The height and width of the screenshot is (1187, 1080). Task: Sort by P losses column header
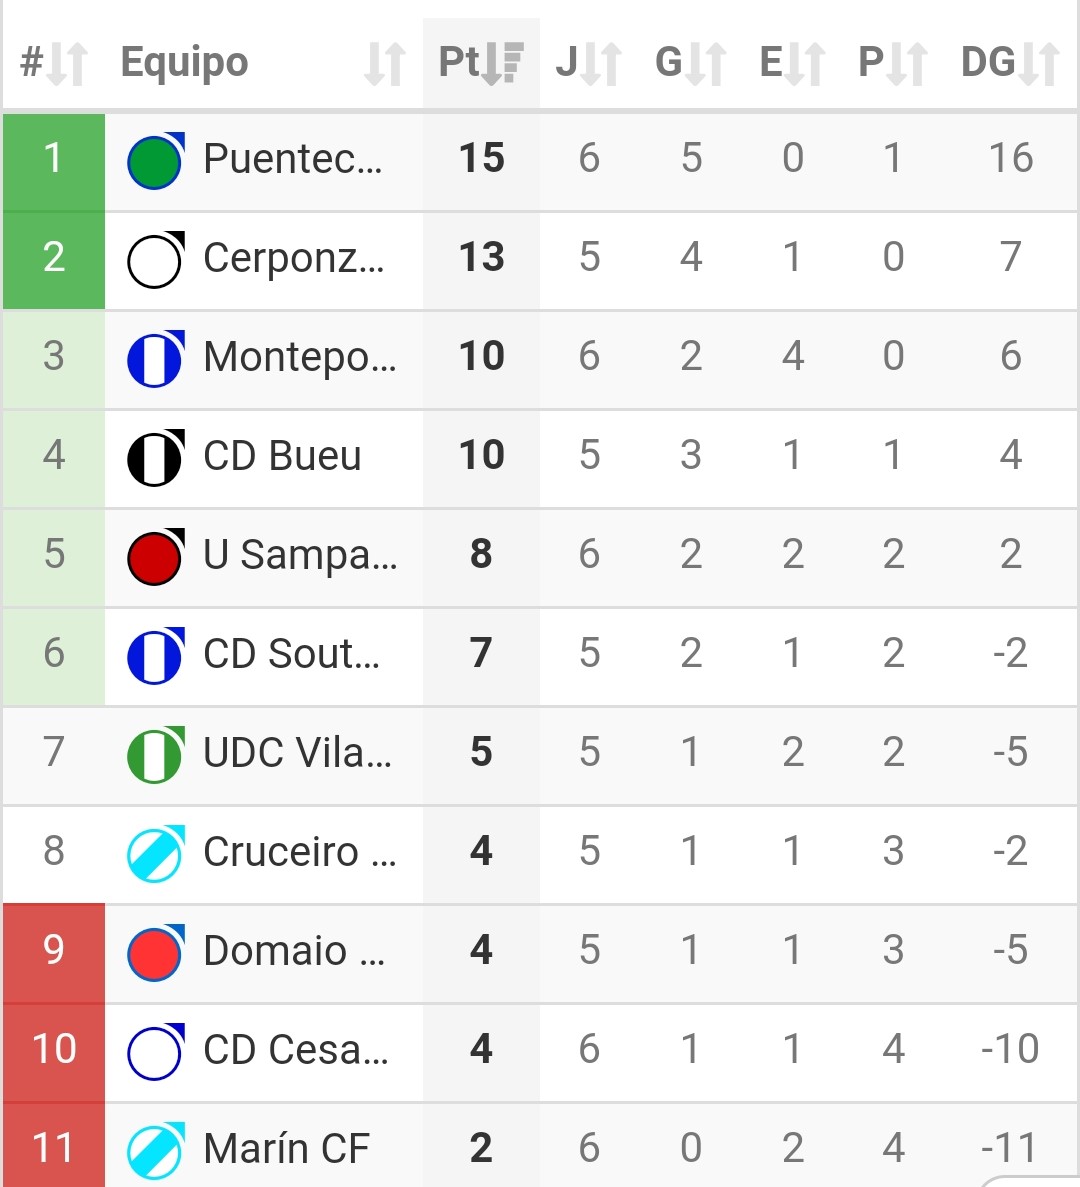(892, 63)
